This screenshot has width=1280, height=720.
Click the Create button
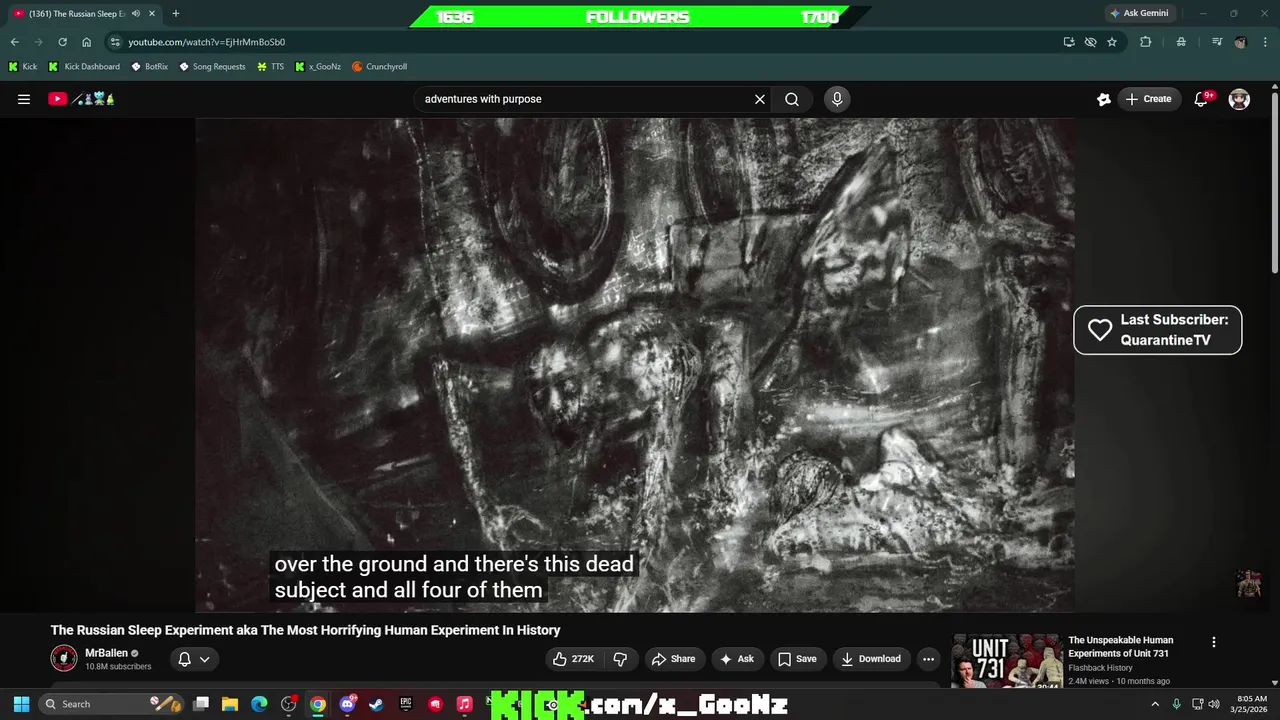point(1149,99)
